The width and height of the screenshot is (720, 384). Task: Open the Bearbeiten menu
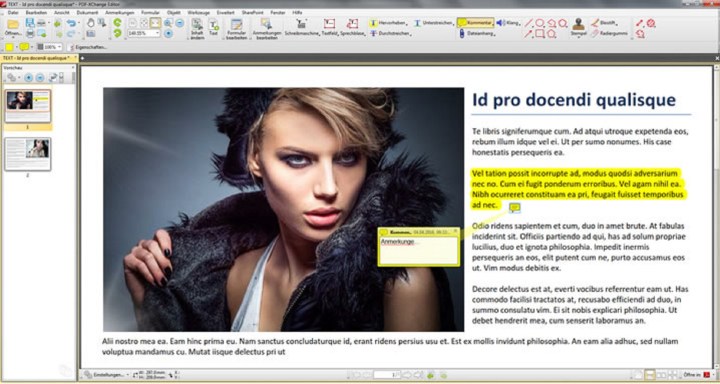coord(36,12)
